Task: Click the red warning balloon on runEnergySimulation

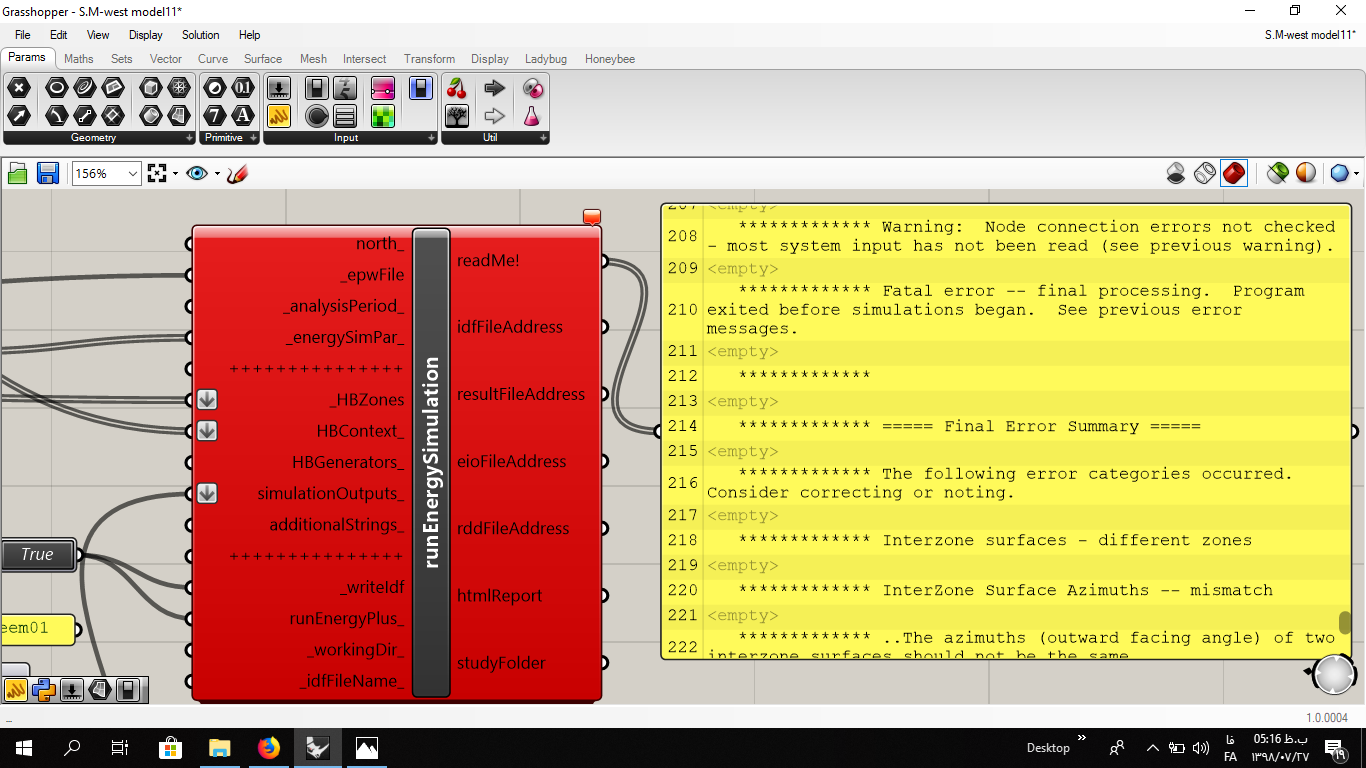Action: tap(592, 217)
